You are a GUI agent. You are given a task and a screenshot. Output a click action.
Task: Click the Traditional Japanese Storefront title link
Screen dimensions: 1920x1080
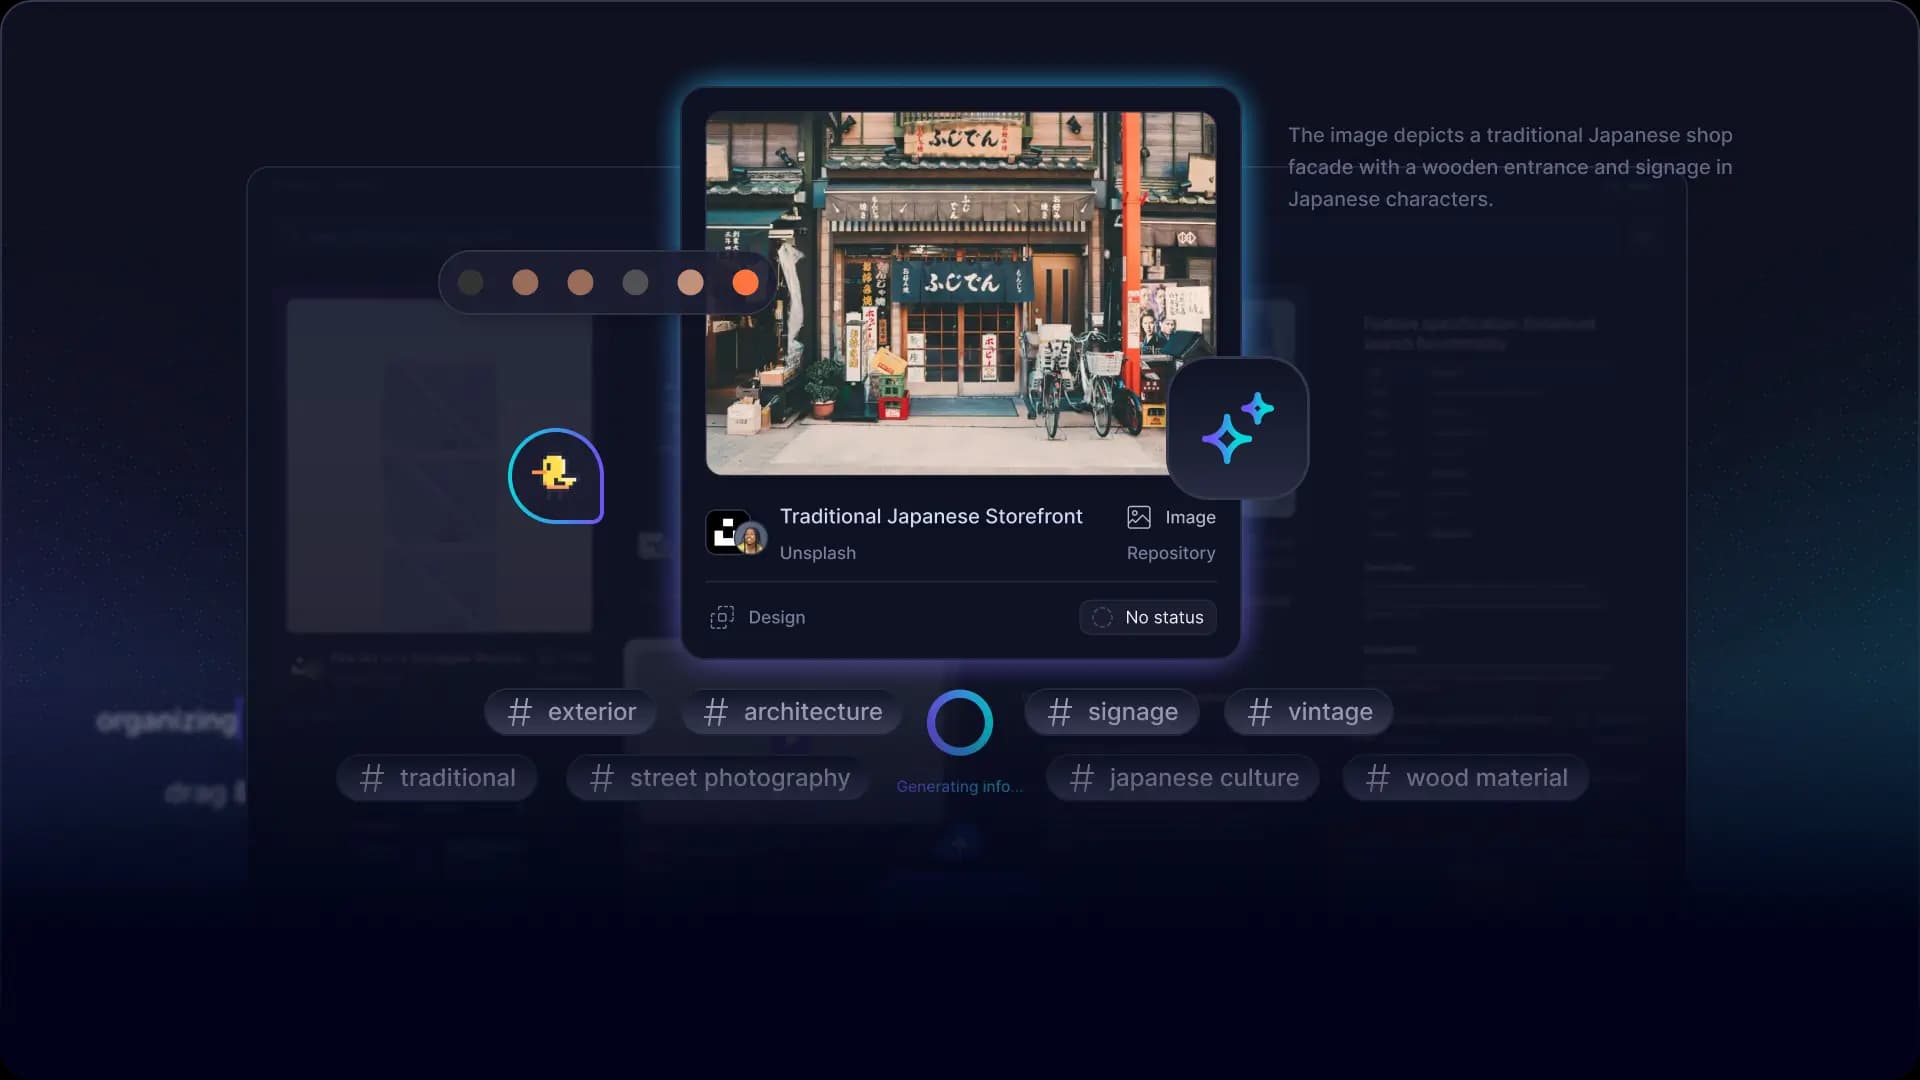point(931,517)
